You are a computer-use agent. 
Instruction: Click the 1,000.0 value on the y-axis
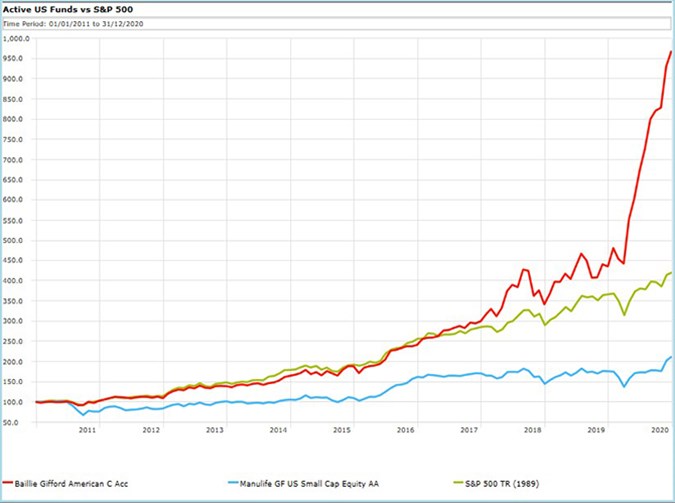(x=17, y=38)
